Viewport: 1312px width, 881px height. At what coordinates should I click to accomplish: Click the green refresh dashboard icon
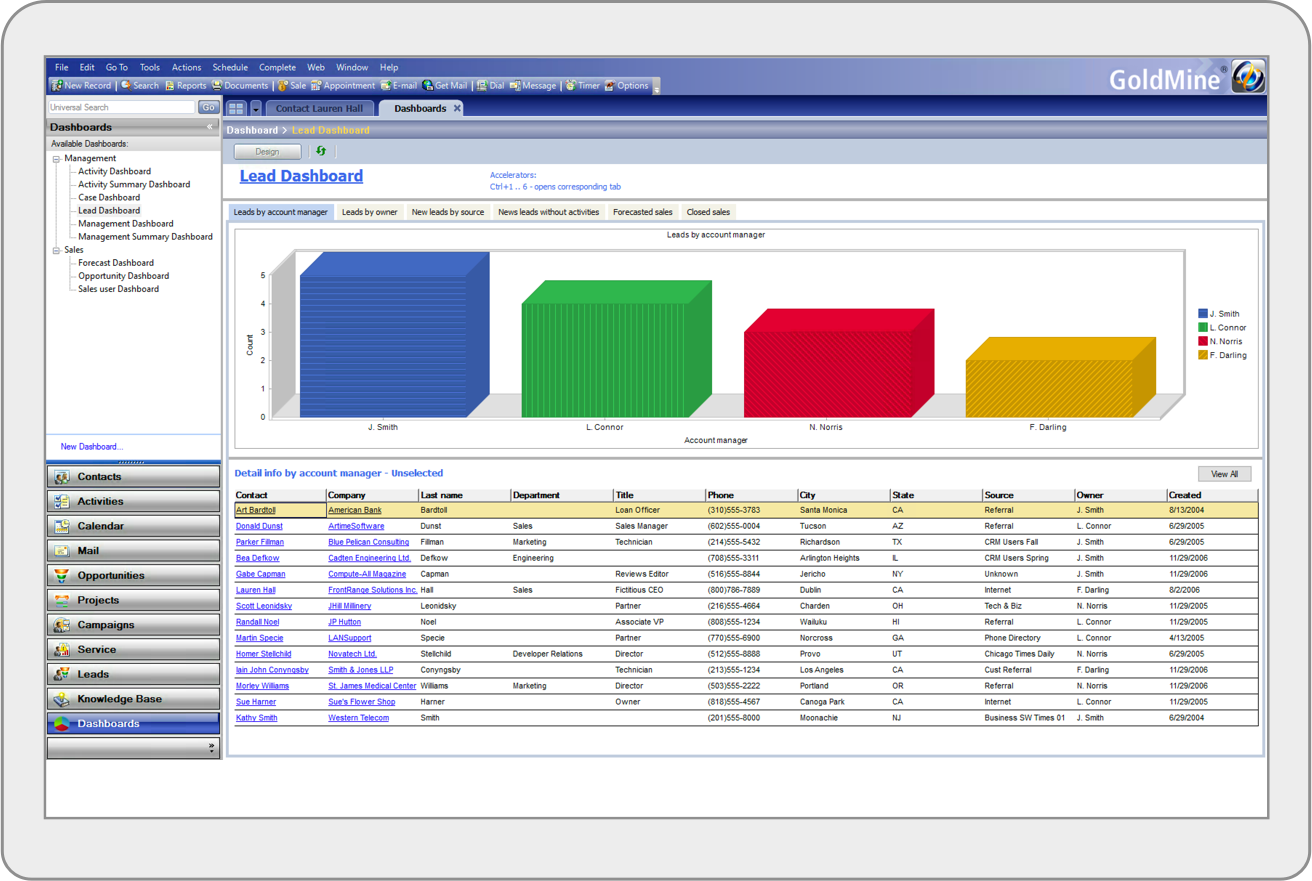tap(321, 151)
